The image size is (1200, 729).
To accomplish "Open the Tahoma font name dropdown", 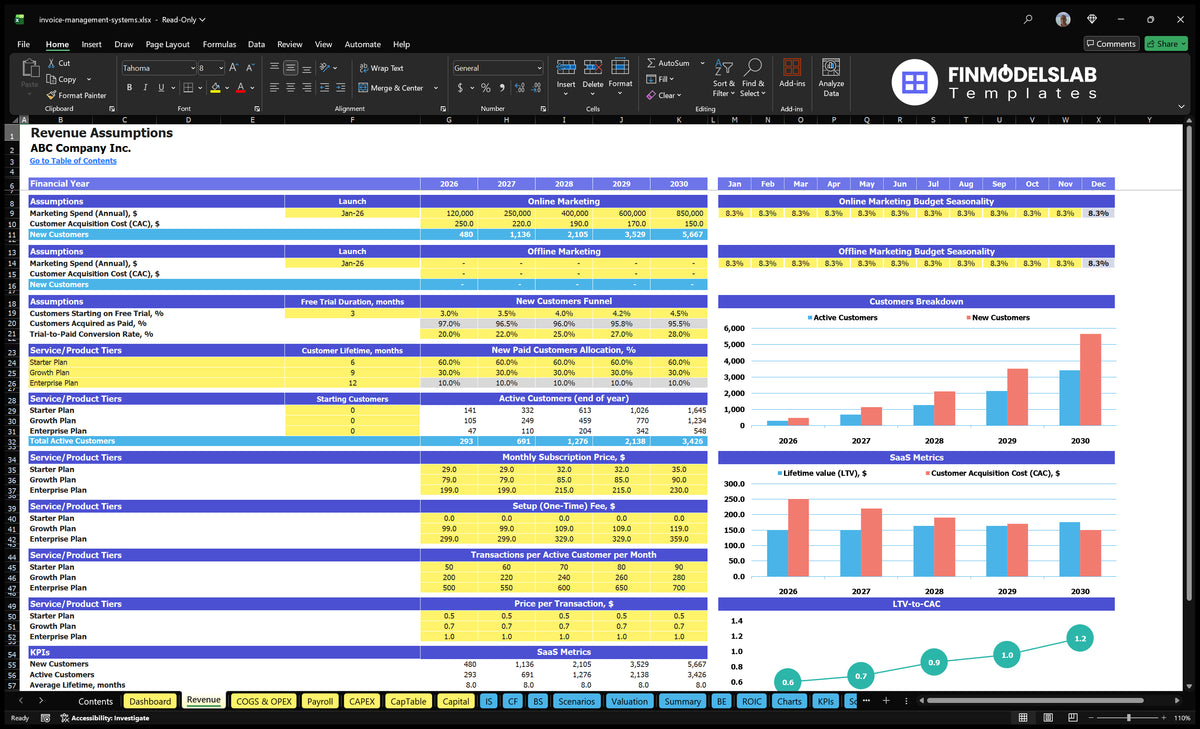I will coord(192,68).
